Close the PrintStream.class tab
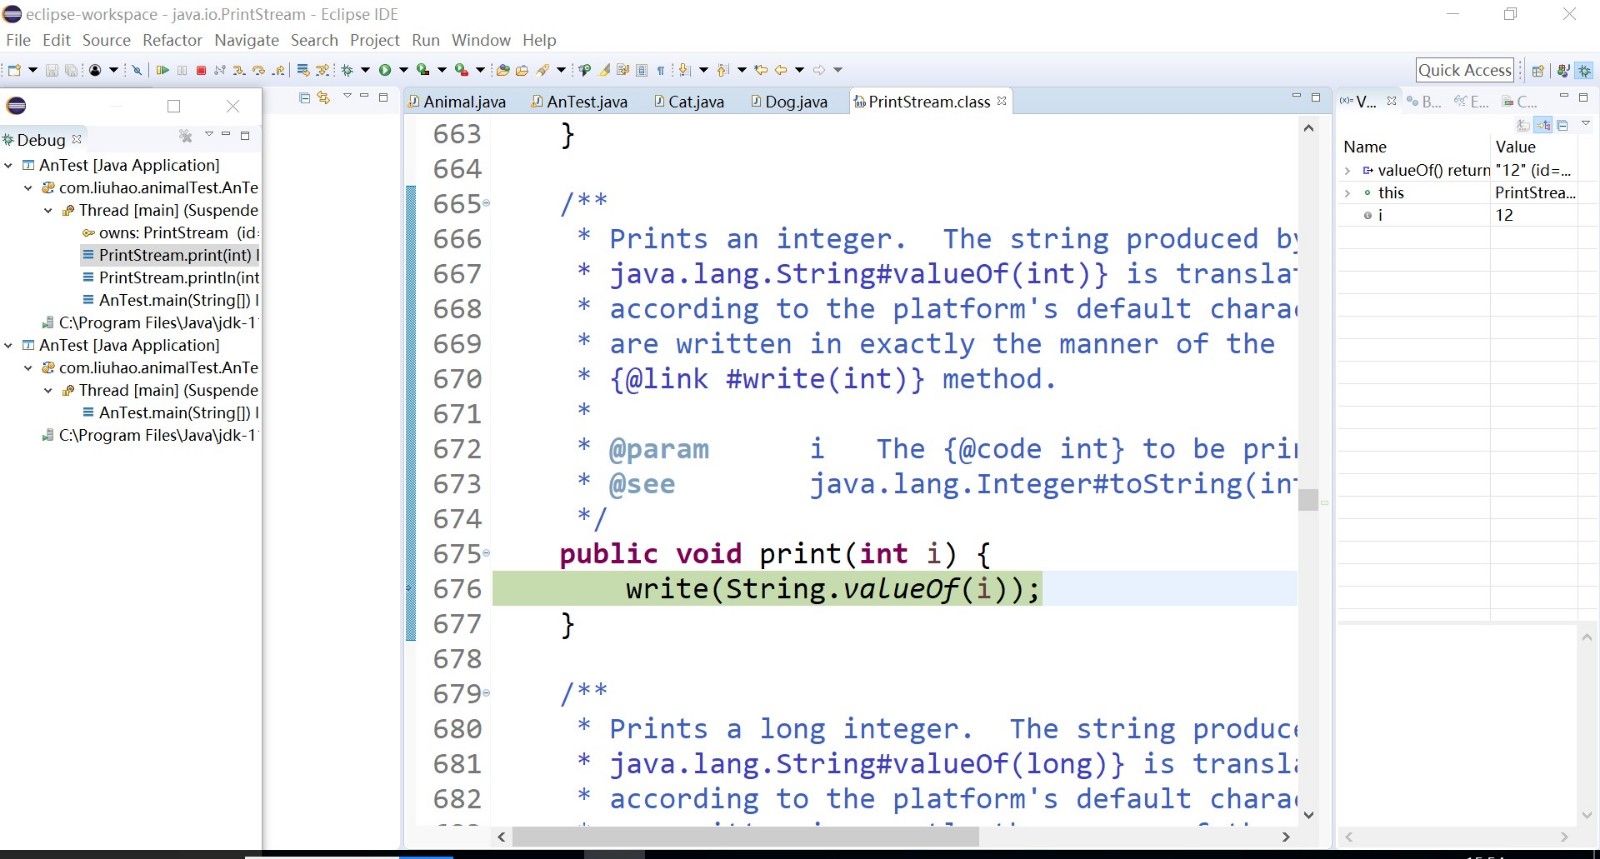The image size is (1600, 859). pos(1002,101)
